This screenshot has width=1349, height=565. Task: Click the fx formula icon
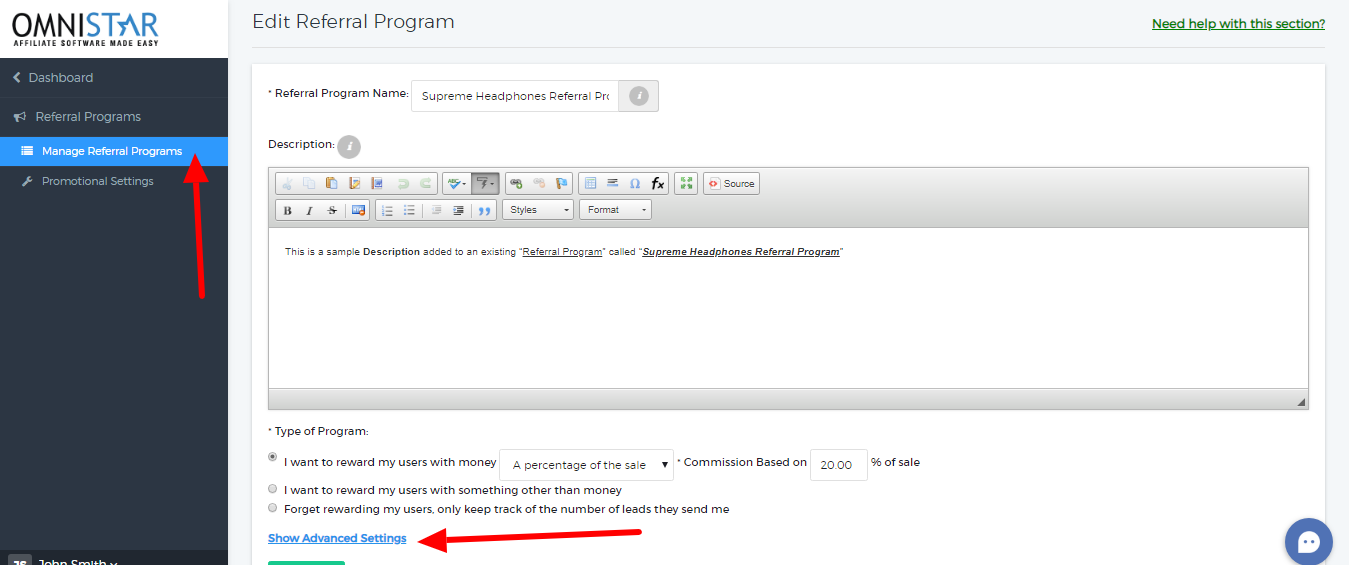click(657, 183)
